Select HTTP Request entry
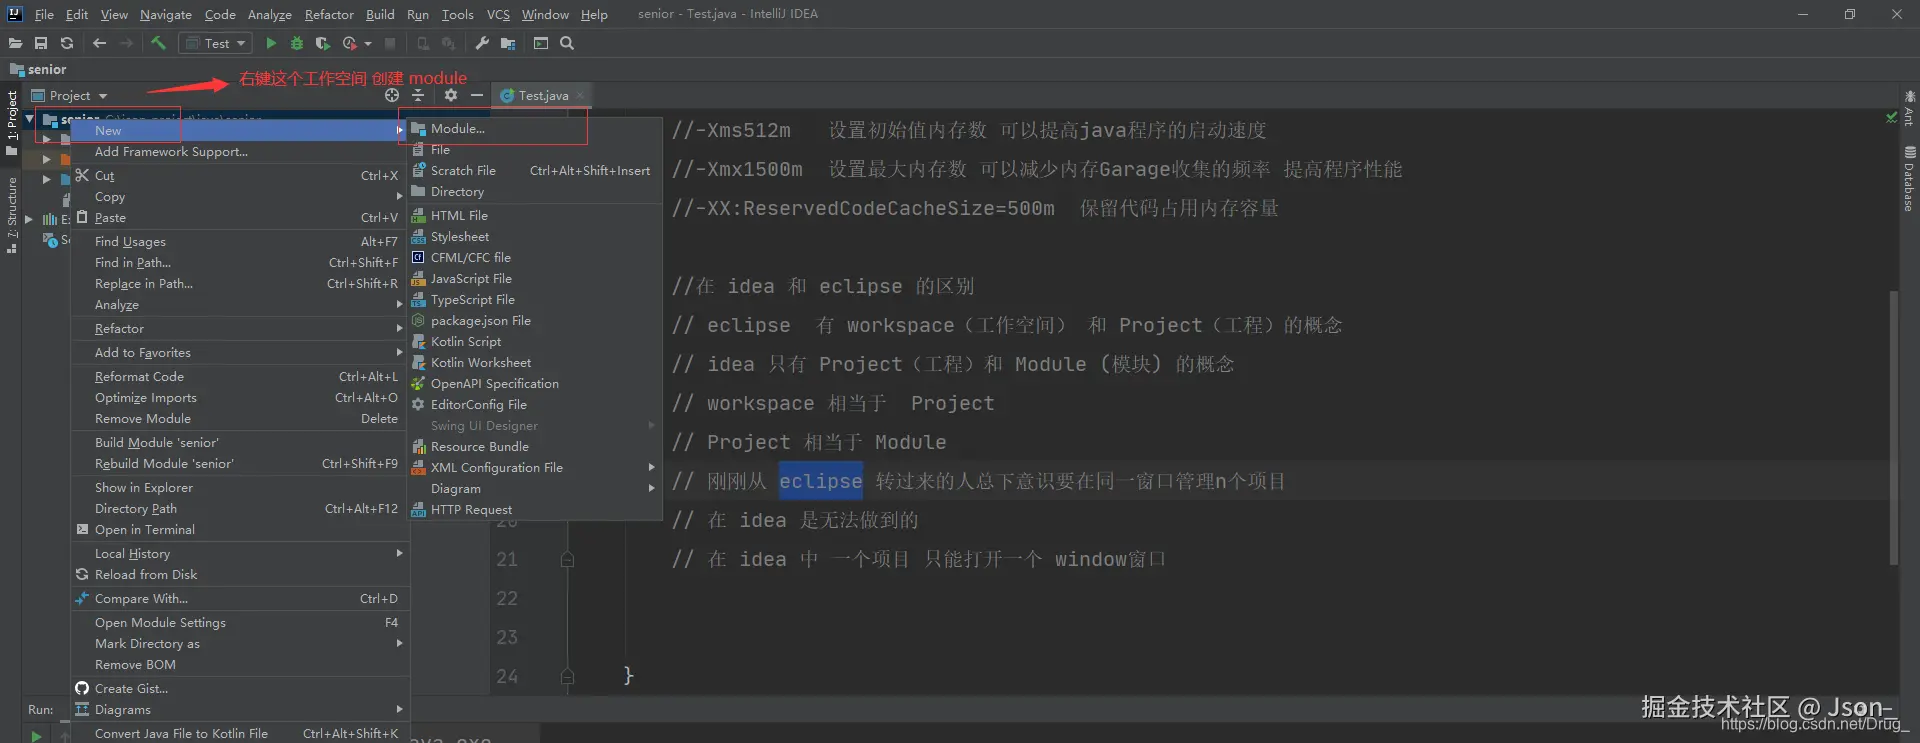This screenshot has height=743, width=1920. pyautogui.click(x=534, y=509)
